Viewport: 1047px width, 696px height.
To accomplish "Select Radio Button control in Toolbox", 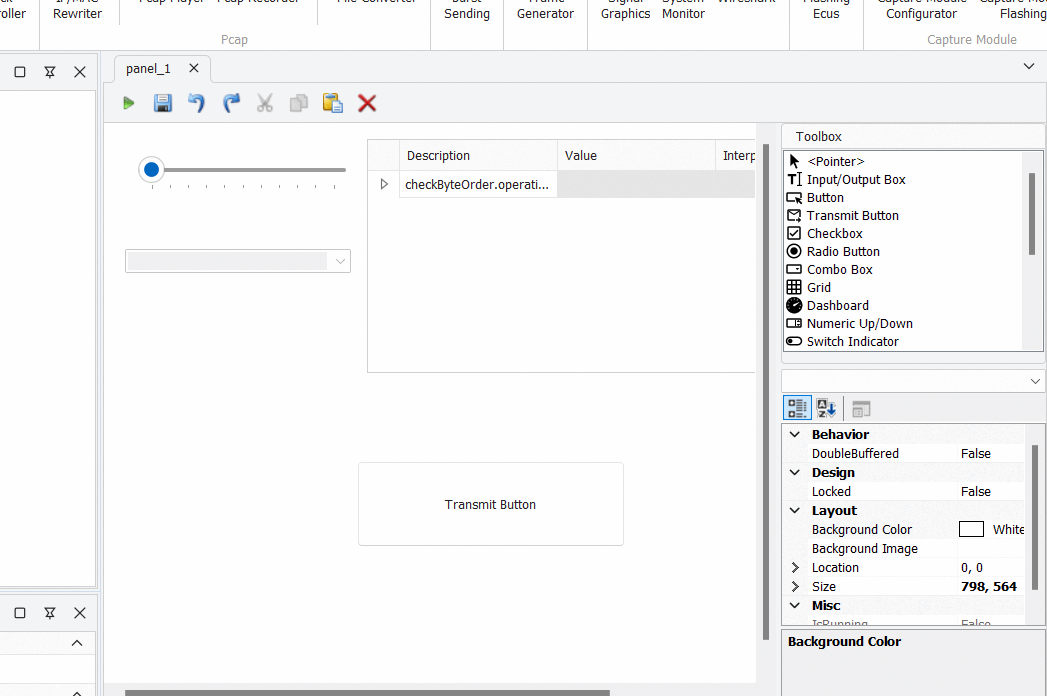I will pos(833,252).
